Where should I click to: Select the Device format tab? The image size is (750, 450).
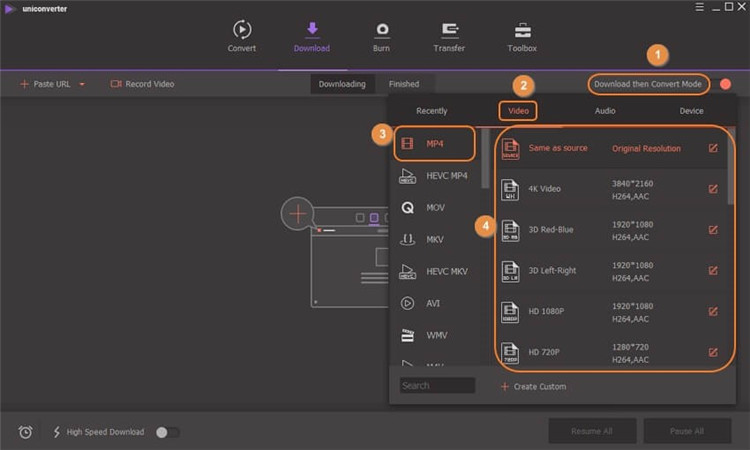click(691, 111)
